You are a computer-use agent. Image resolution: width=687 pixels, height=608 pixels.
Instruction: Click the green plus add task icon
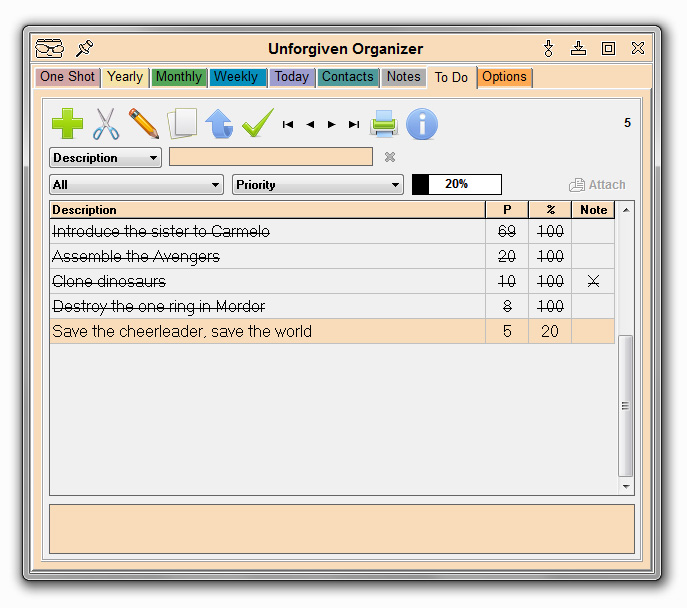67,124
